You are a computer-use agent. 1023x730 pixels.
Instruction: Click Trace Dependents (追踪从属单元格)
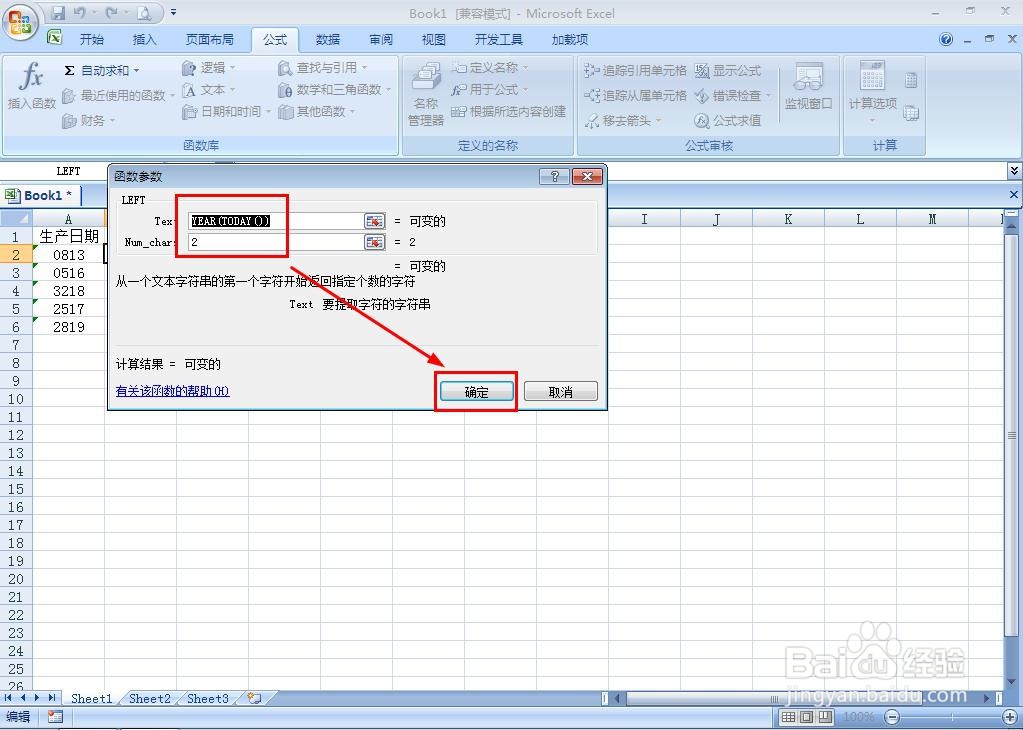point(635,96)
